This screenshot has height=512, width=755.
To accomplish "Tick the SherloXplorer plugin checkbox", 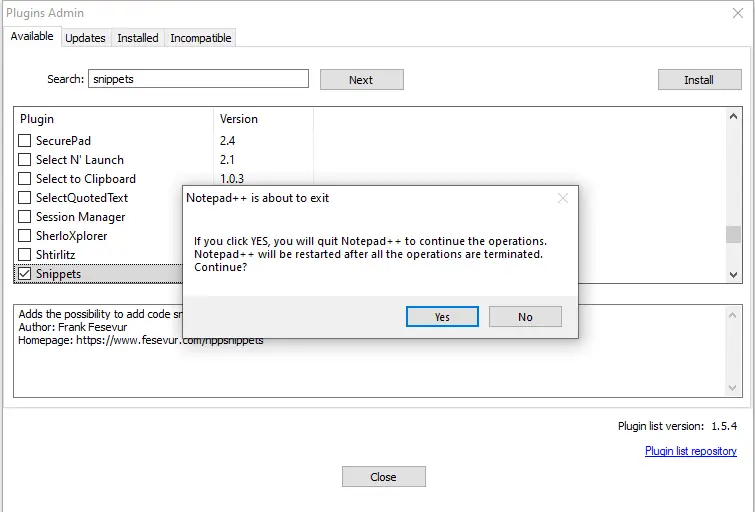I will pos(25,236).
